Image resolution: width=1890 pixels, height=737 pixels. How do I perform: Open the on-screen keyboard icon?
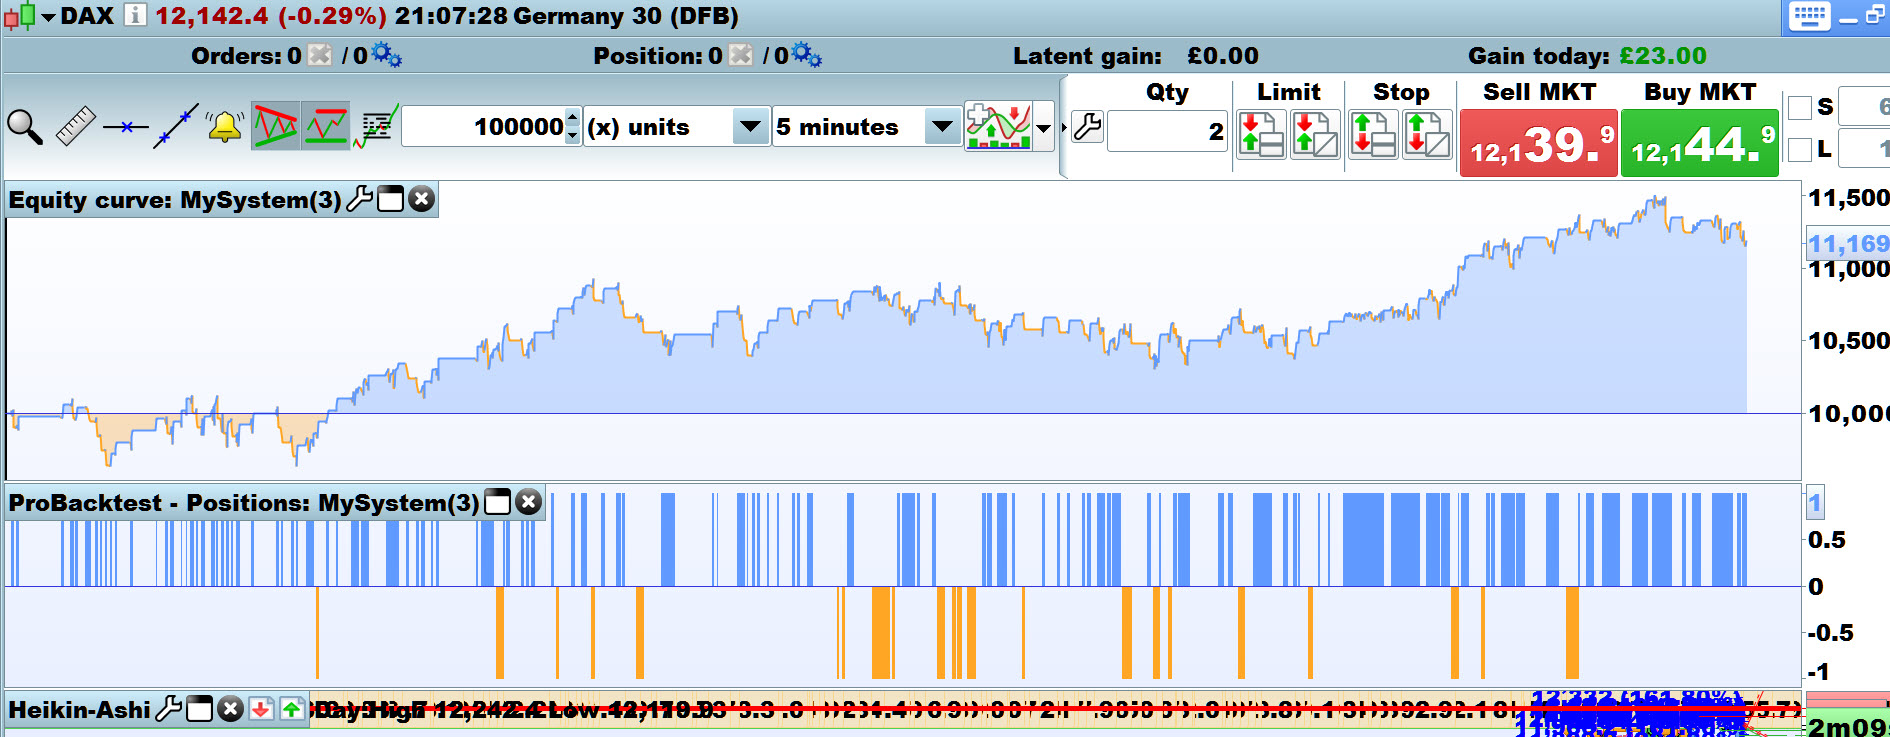click(1809, 16)
